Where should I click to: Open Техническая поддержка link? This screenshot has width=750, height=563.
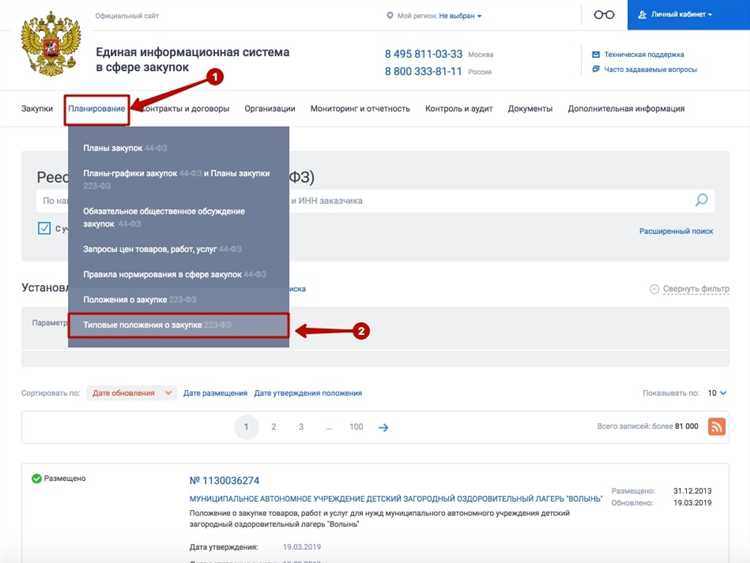pos(644,55)
